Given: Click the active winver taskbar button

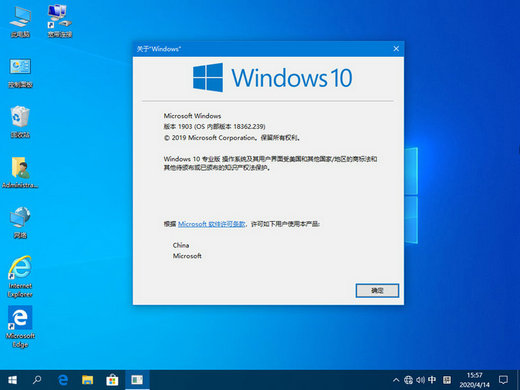Looking at the screenshot, I should point(137,380).
